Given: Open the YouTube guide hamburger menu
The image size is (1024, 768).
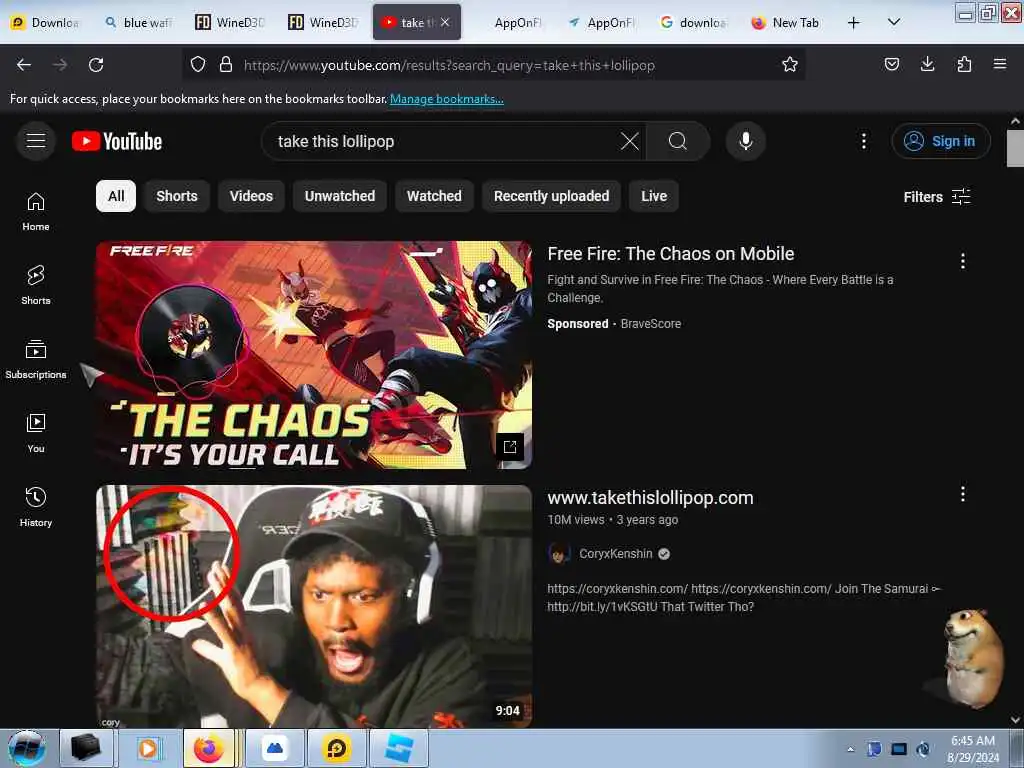Looking at the screenshot, I should [x=36, y=140].
